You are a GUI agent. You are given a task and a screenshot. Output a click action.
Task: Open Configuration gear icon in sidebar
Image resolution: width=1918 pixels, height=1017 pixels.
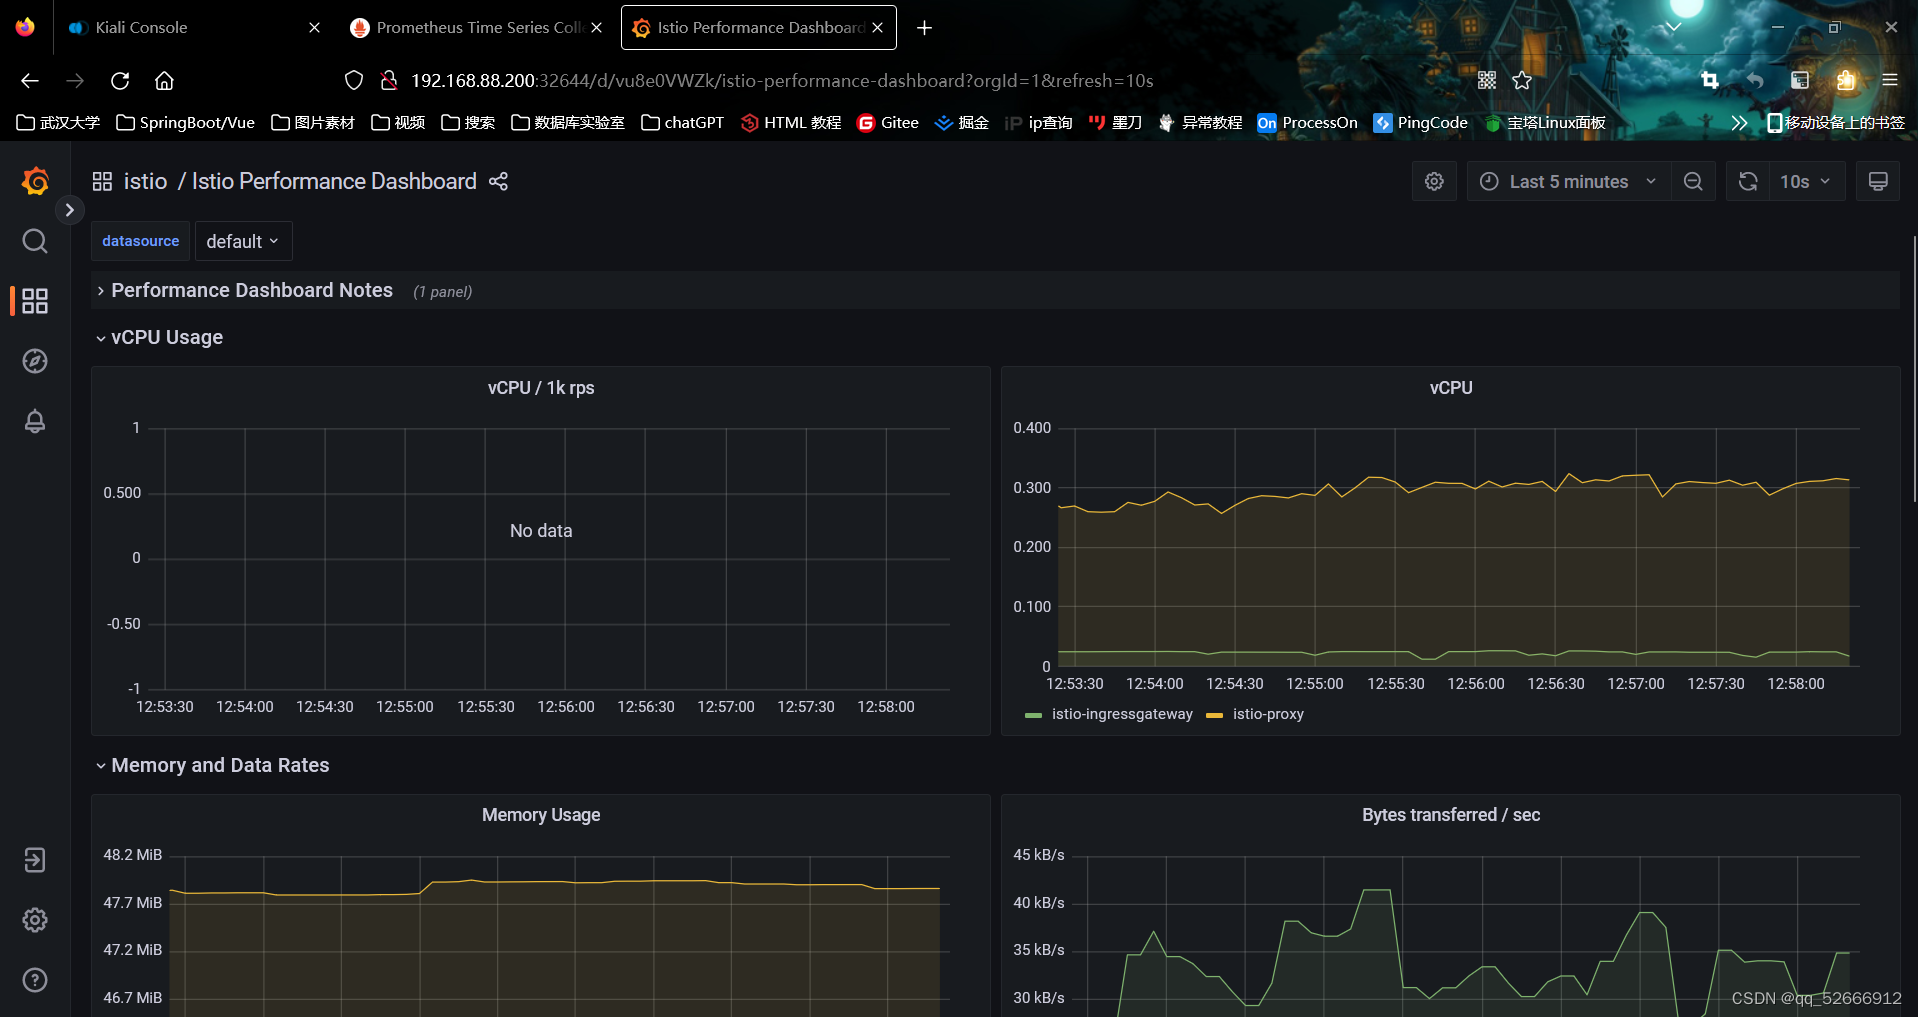coord(35,920)
